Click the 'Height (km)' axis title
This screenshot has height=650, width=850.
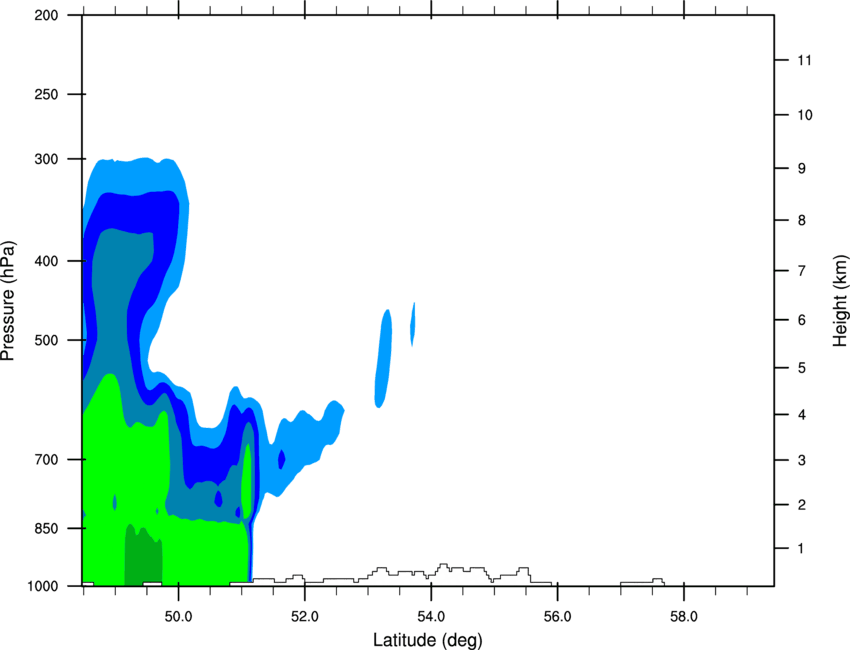click(x=840, y=300)
